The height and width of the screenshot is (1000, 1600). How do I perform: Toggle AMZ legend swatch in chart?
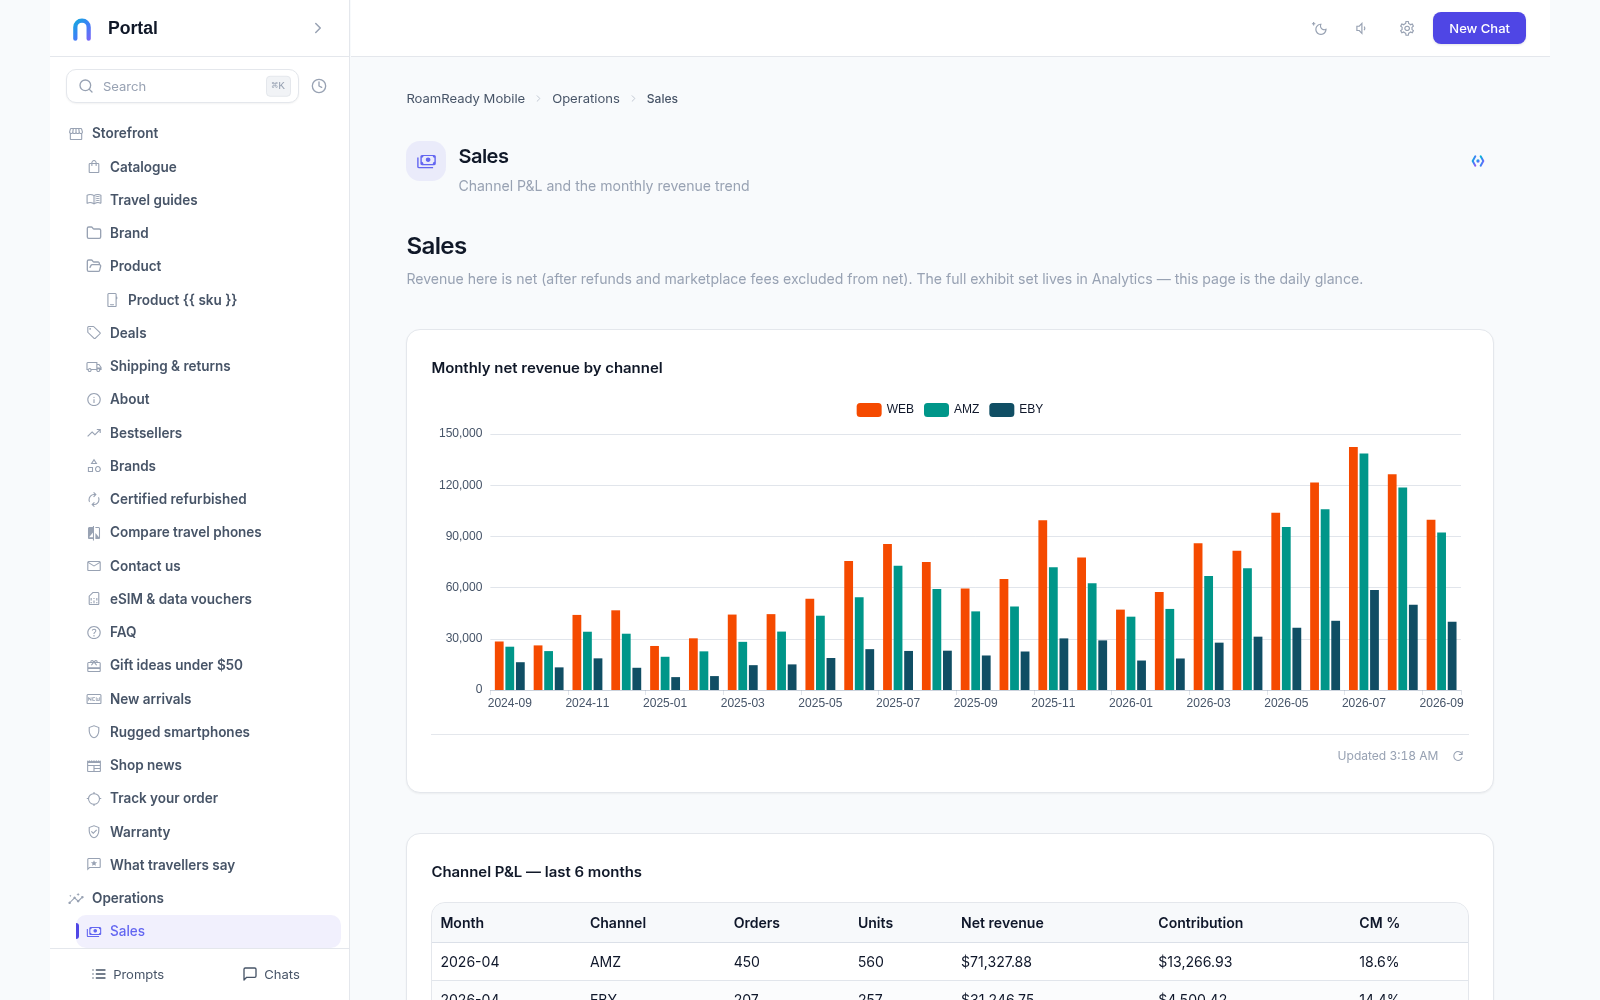tap(936, 409)
